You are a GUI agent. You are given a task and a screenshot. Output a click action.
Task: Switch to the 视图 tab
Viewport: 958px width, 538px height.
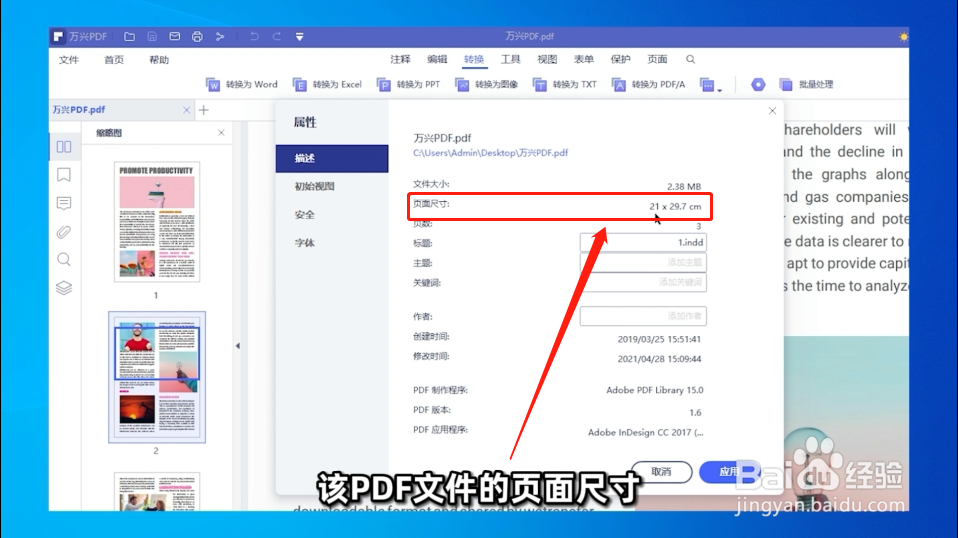[547, 59]
